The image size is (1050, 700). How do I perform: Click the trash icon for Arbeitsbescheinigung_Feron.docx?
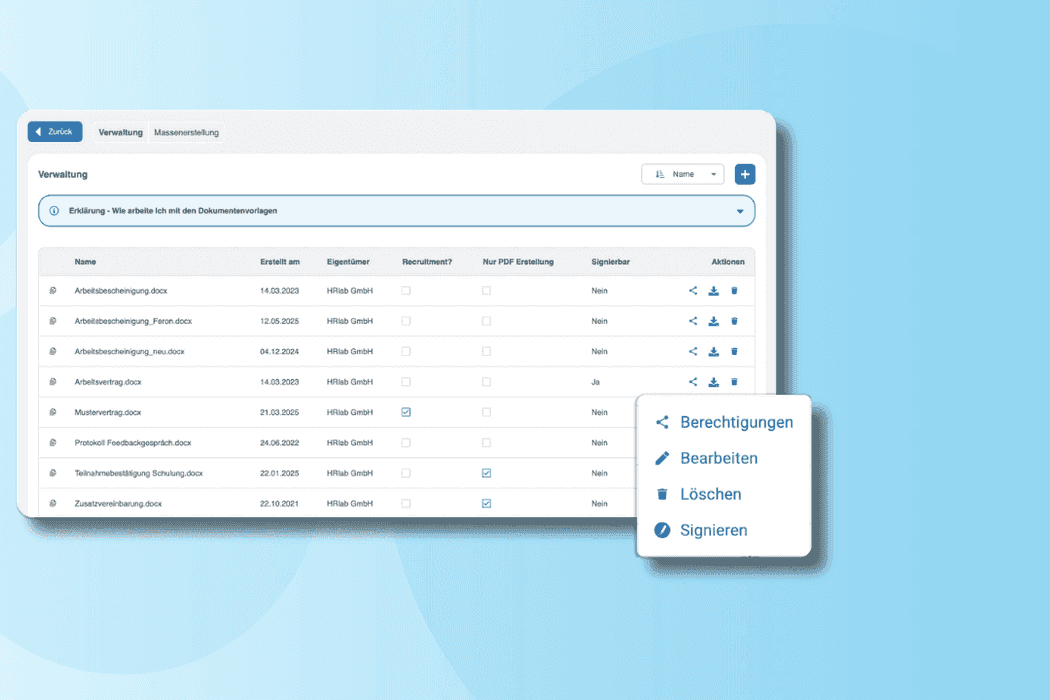click(x=735, y=321)
